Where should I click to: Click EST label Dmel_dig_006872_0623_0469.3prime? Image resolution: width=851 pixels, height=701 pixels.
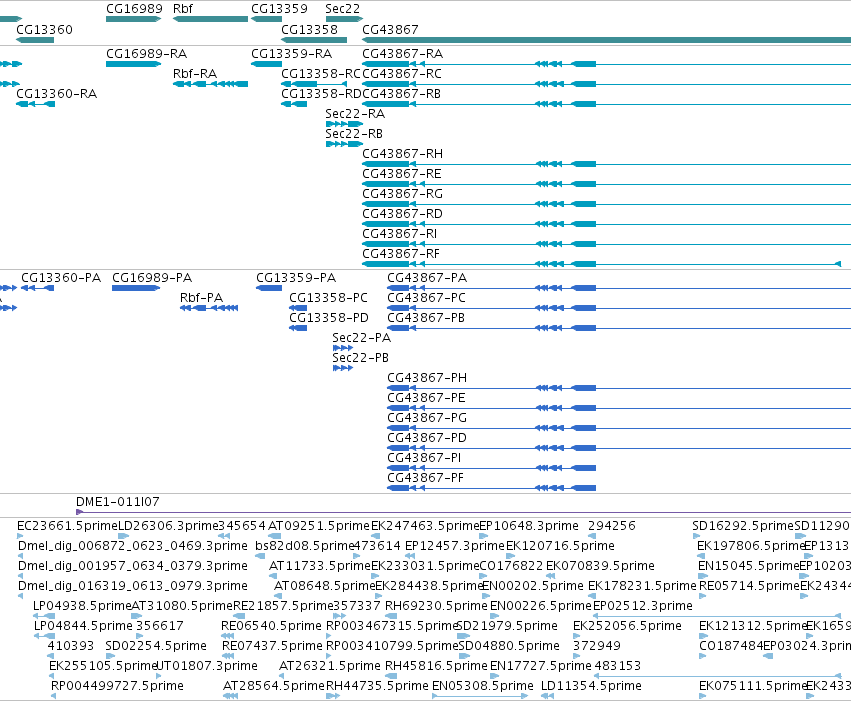pyautogui.click(x=133, y=546)
